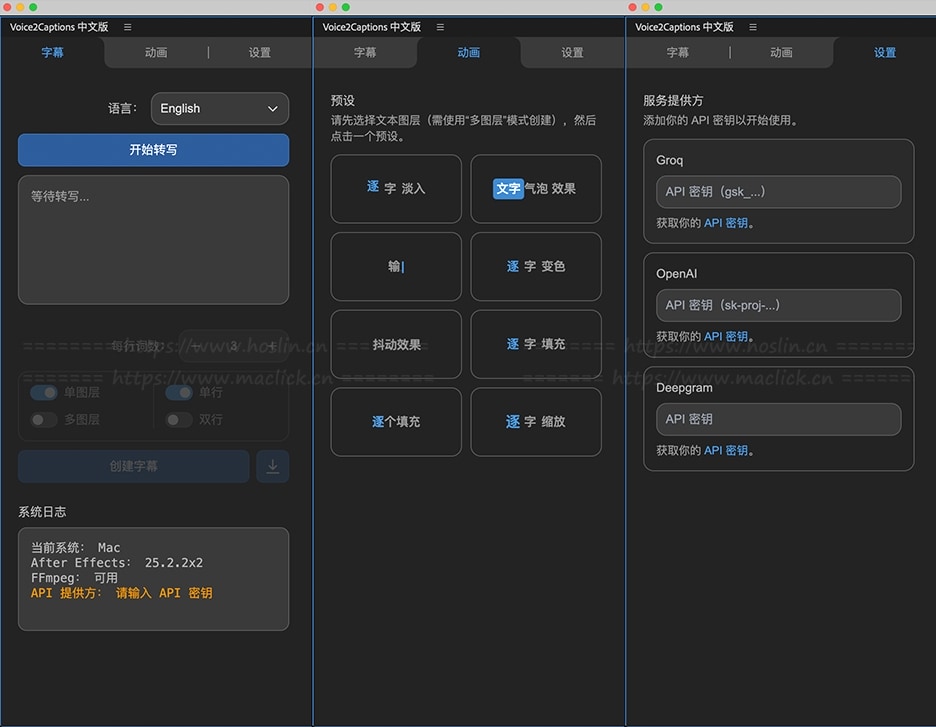The image size is (936, 727).
Task: Open the hamburger menu of the rightmost panel
Action: coord(753,27)
